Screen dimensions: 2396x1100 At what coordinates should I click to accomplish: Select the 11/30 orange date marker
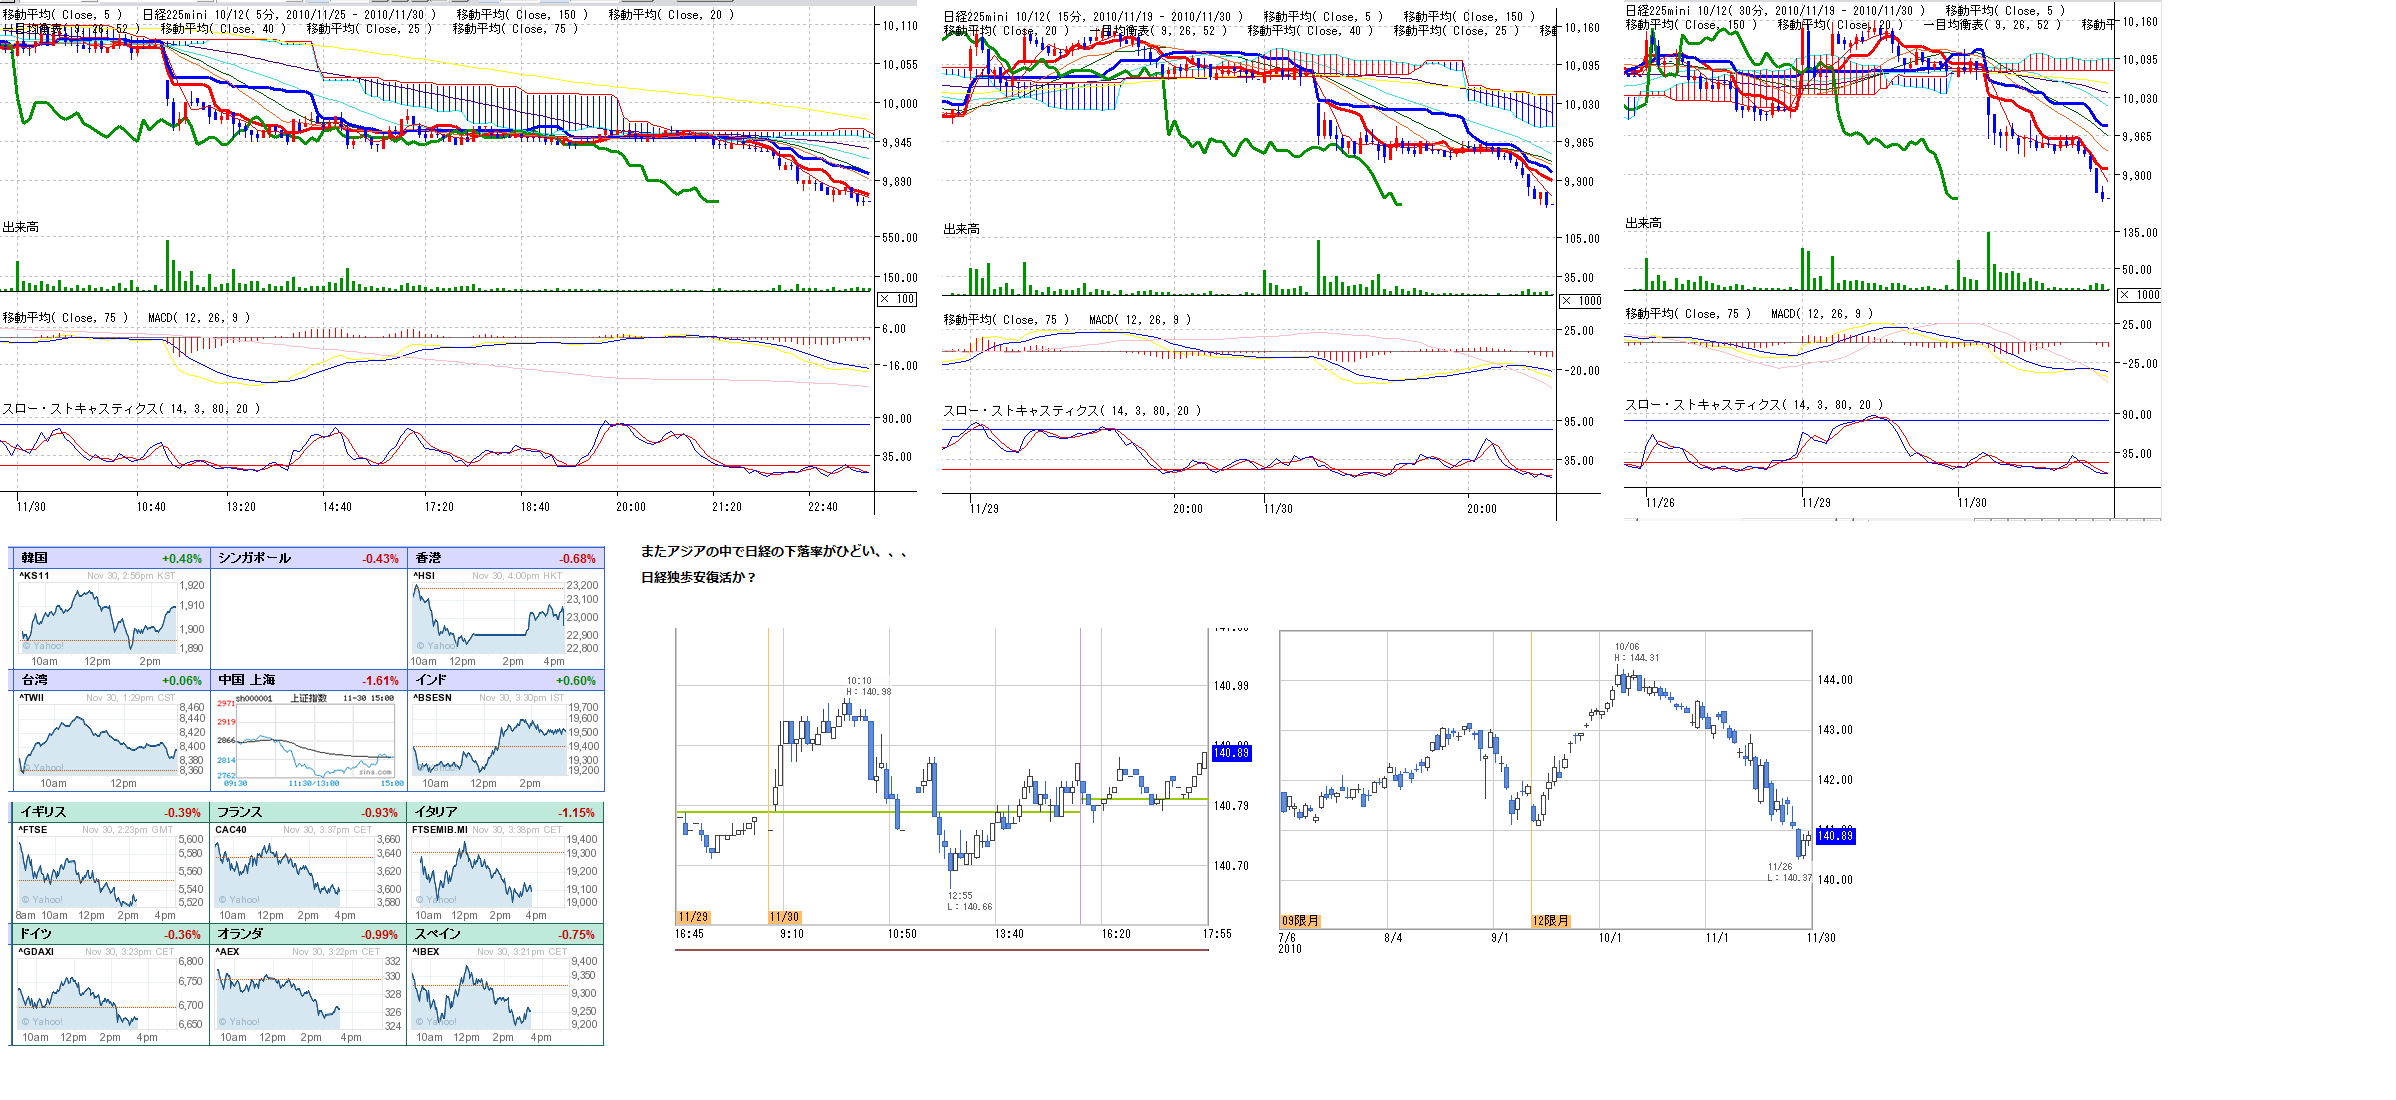tap(784, 917)
